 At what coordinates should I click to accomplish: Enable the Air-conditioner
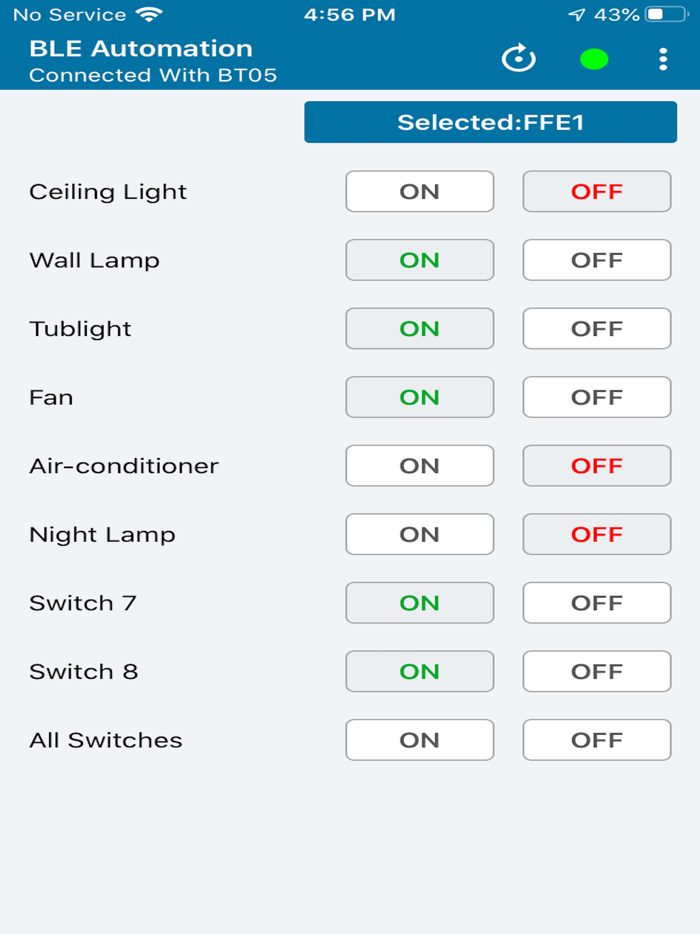click(419, 465)
